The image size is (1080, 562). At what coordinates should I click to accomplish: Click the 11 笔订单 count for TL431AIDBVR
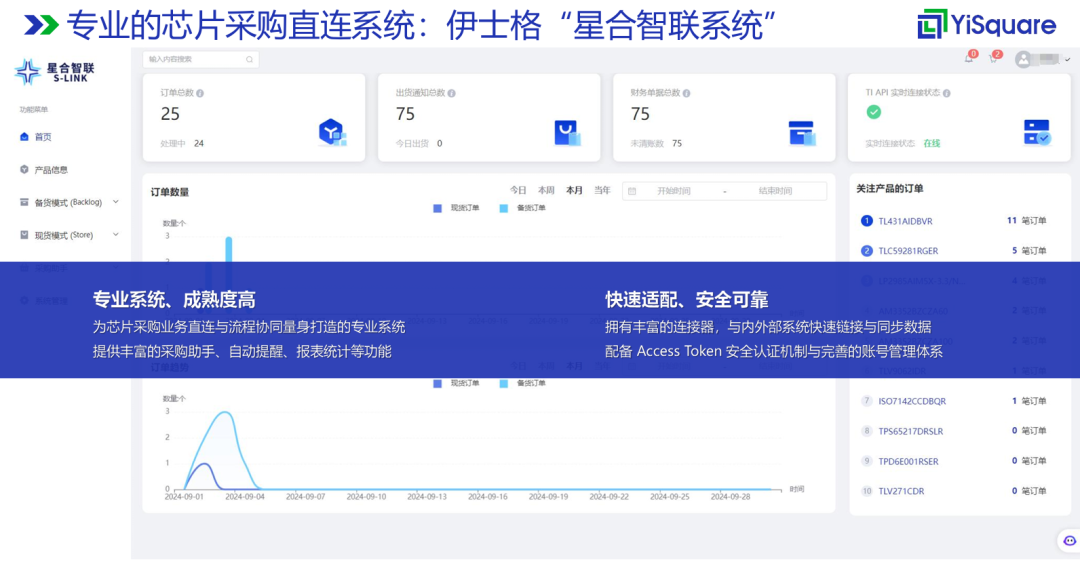point(1026,221)
